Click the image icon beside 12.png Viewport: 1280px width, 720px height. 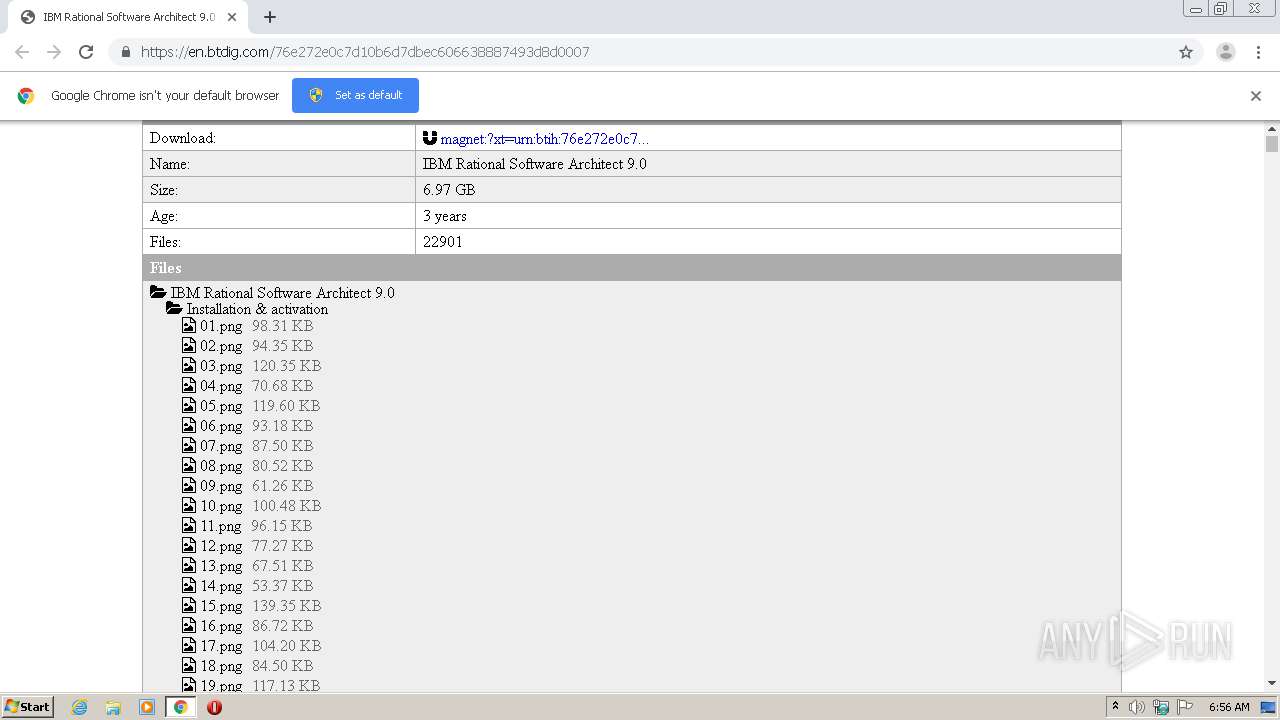pyautogui.click(x=189, y=545)
